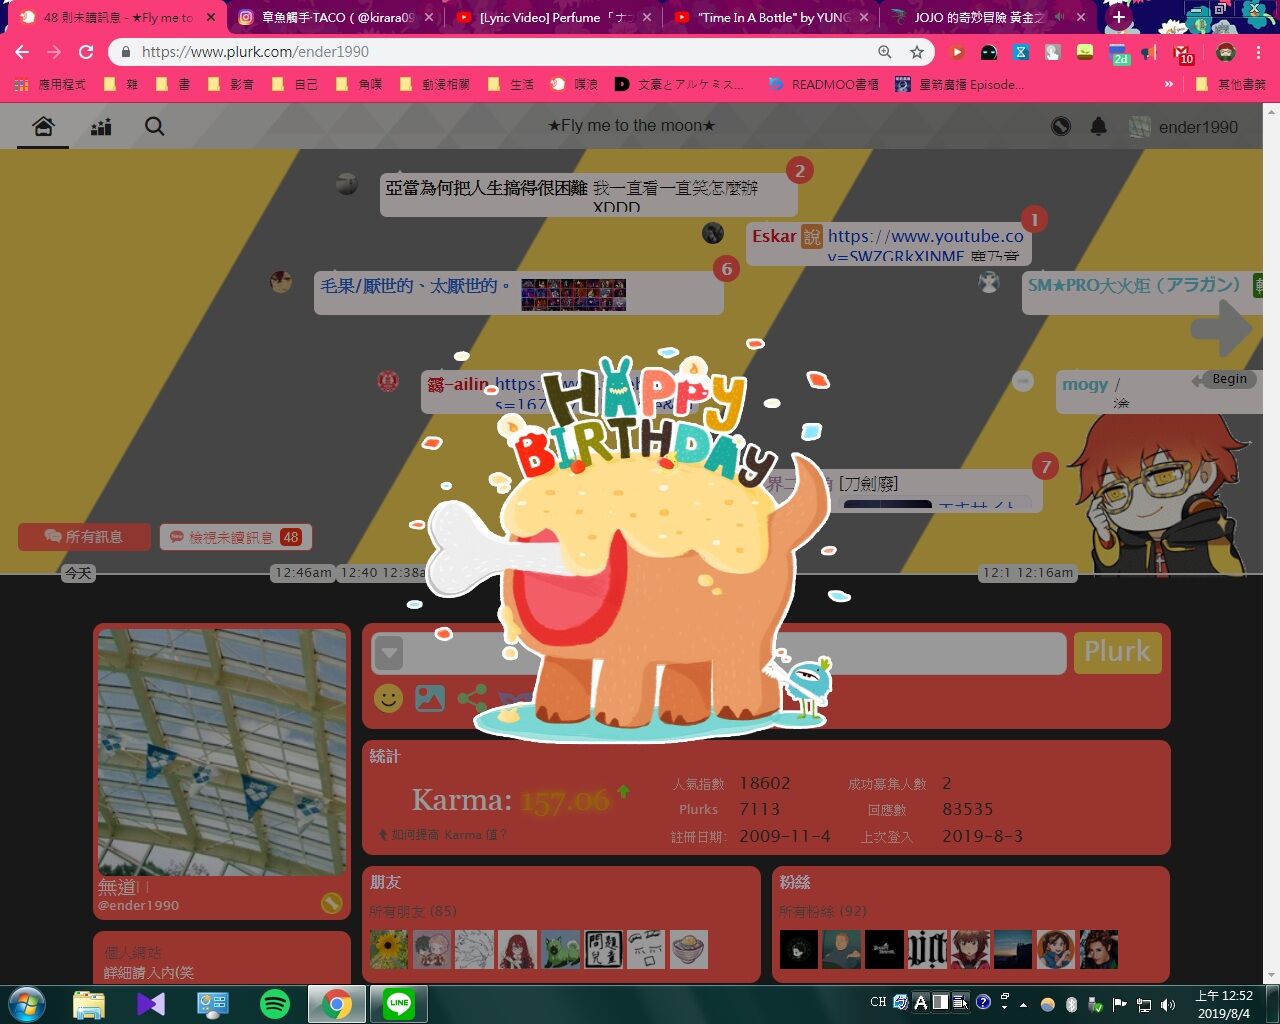Click the Windows Start button
The image size is (1280, 1024).
pos(27,1003)
